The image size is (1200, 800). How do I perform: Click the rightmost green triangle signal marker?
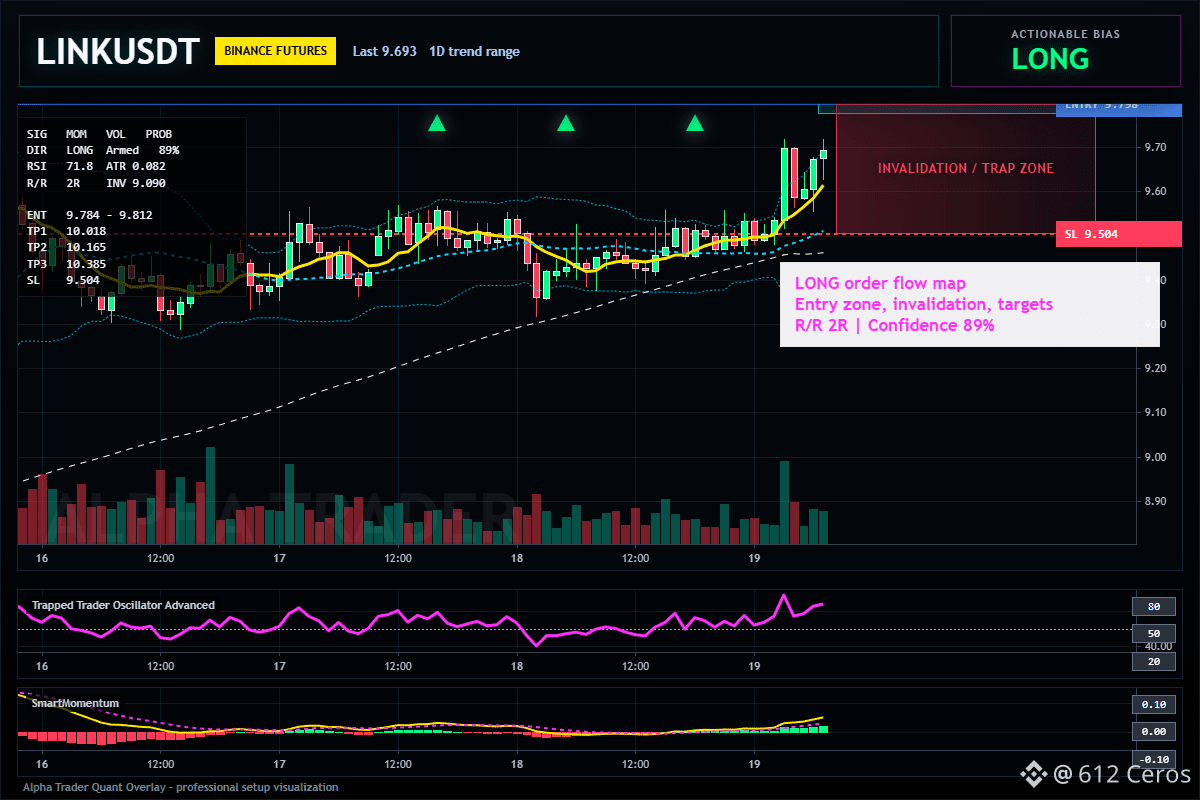(695, 123)
